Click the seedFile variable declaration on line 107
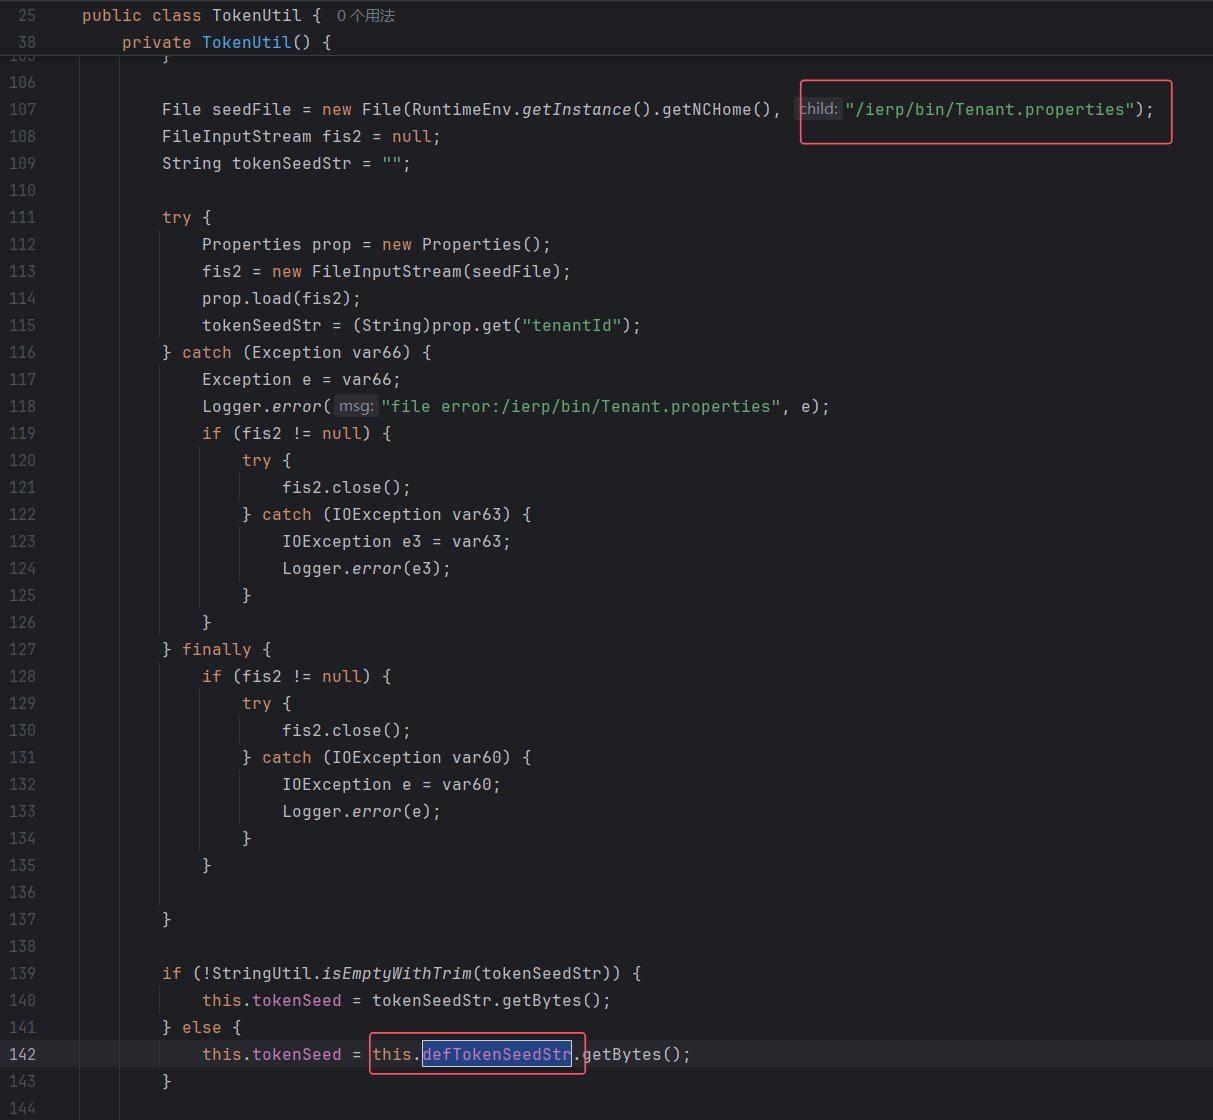Image resolution: width=1213 pixels, height=1120 pixels. [252, 109]
